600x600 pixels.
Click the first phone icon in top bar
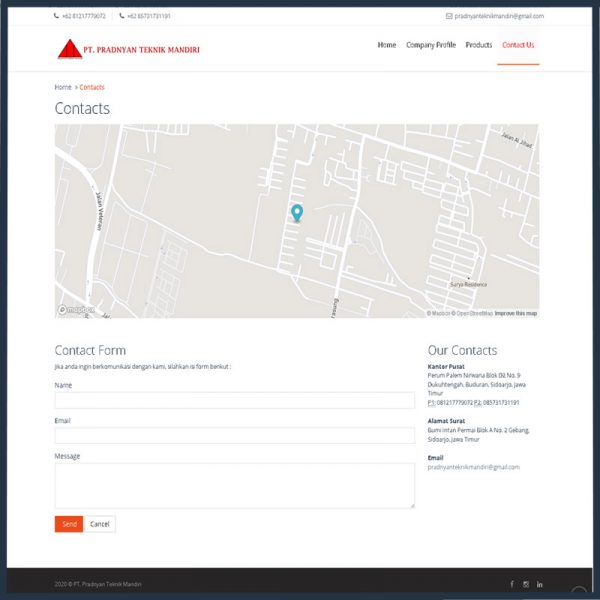click(x=57, y=16)
